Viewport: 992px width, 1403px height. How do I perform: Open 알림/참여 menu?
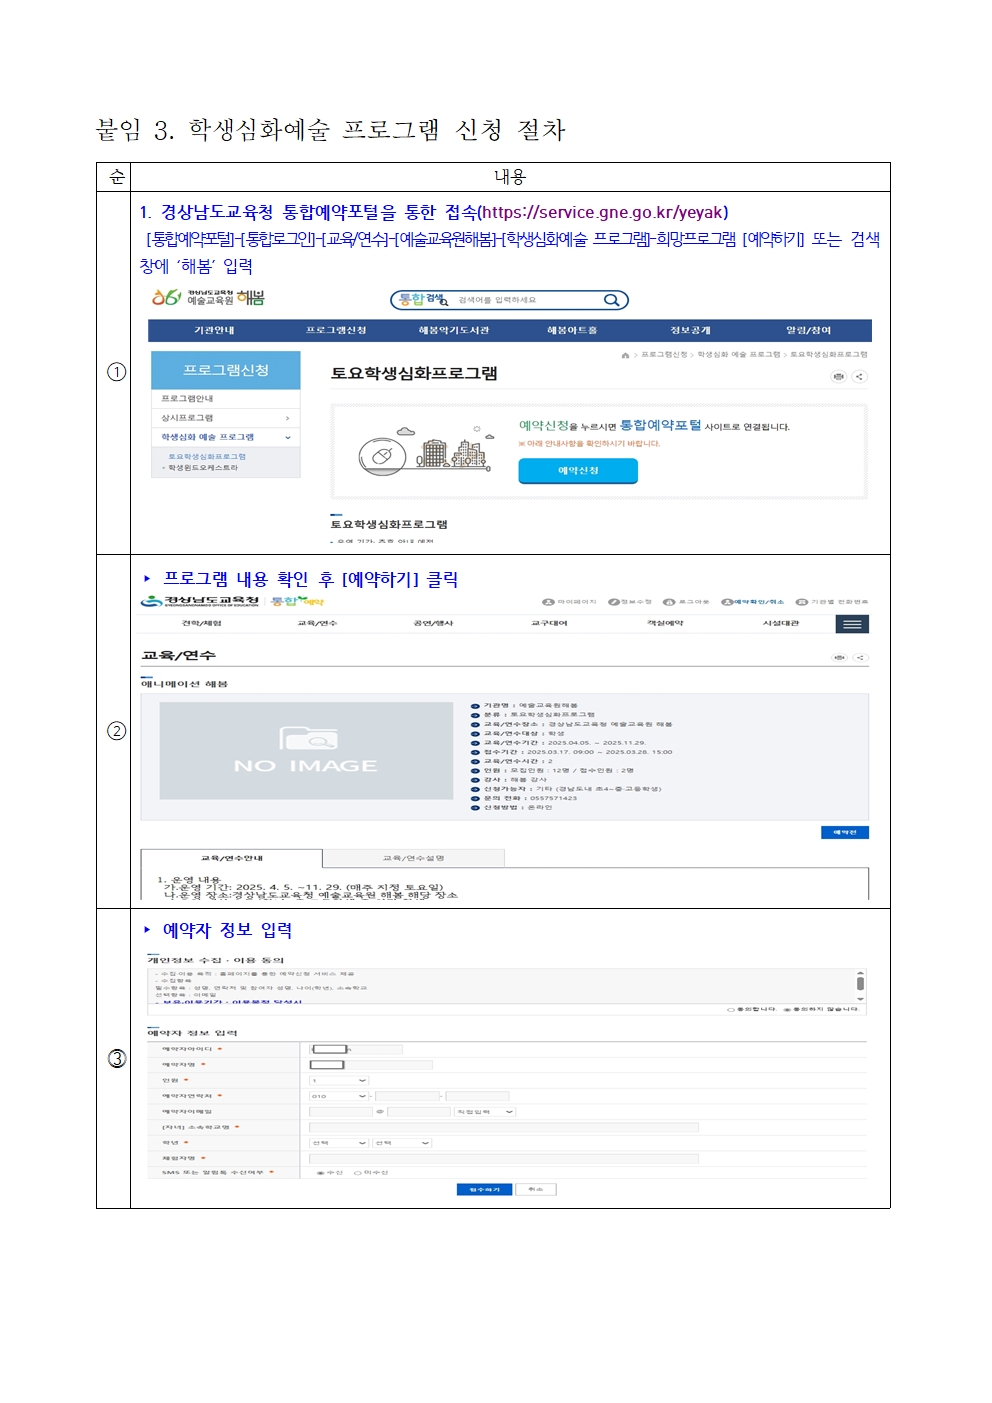tap(808, 331)
